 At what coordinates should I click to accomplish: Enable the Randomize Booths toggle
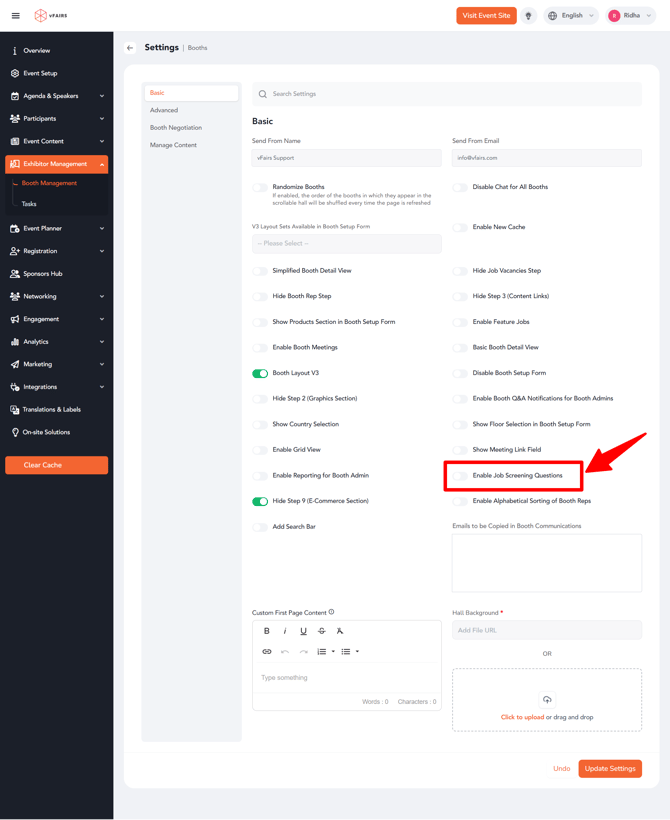[x=260, y=188]
